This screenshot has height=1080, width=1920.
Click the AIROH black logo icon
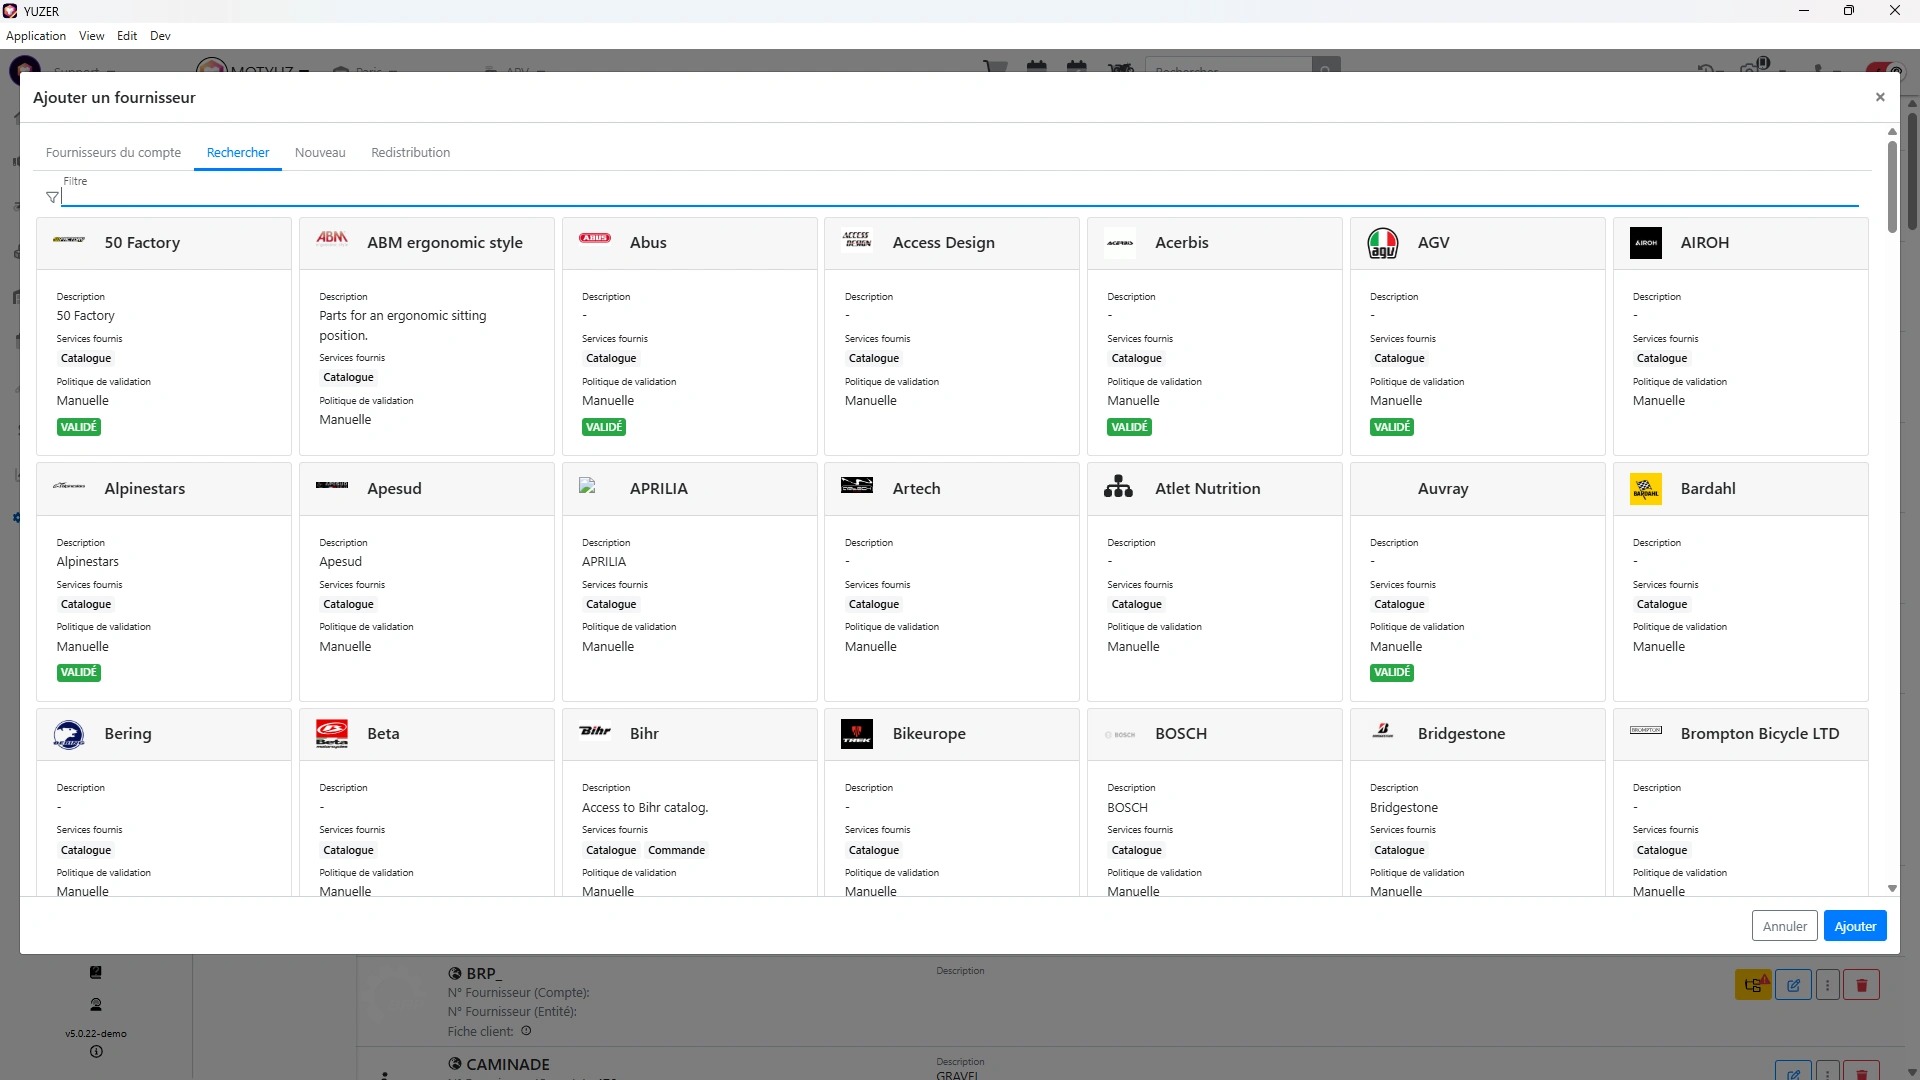pos(1645,243)
